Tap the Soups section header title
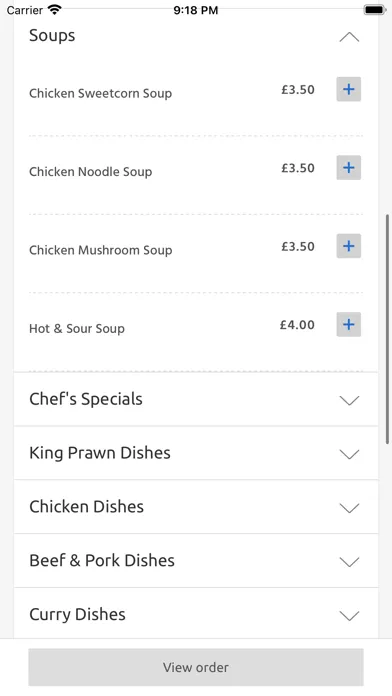The image size is (392, 696). [52, 36]
